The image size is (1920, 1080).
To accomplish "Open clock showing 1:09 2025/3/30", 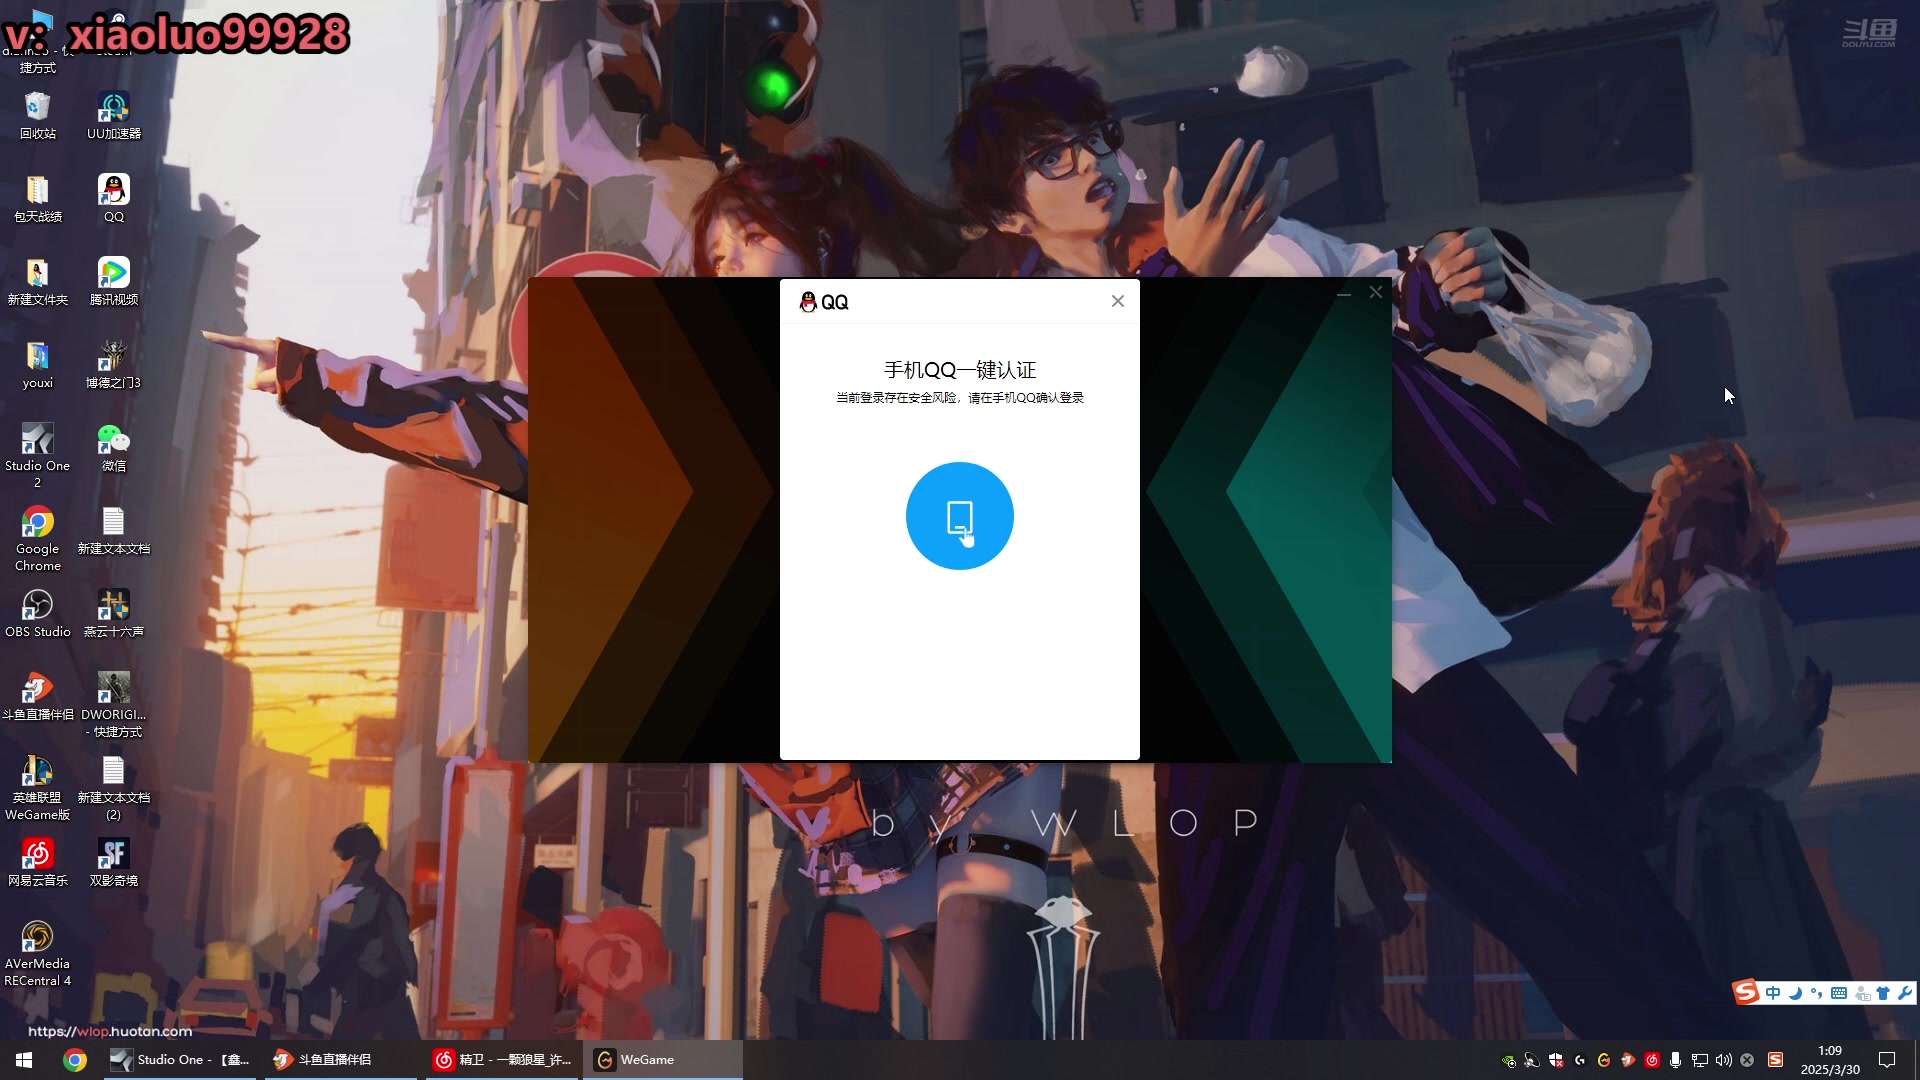I will (x=1830, y=1060).
